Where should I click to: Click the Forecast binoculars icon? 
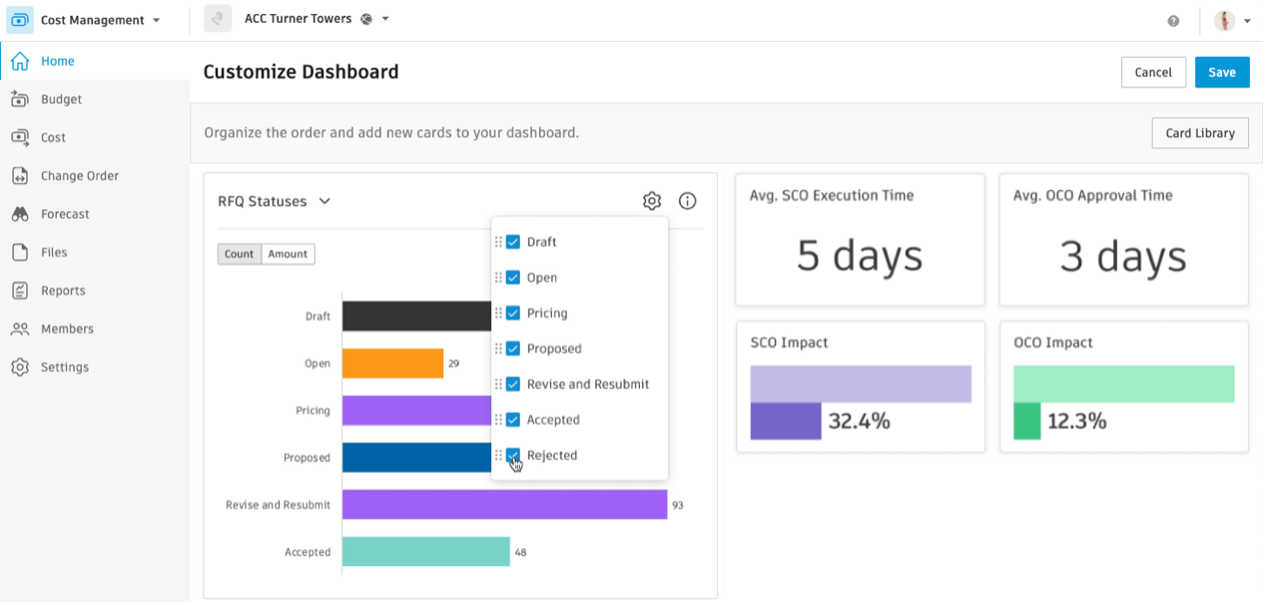point(19,214)
